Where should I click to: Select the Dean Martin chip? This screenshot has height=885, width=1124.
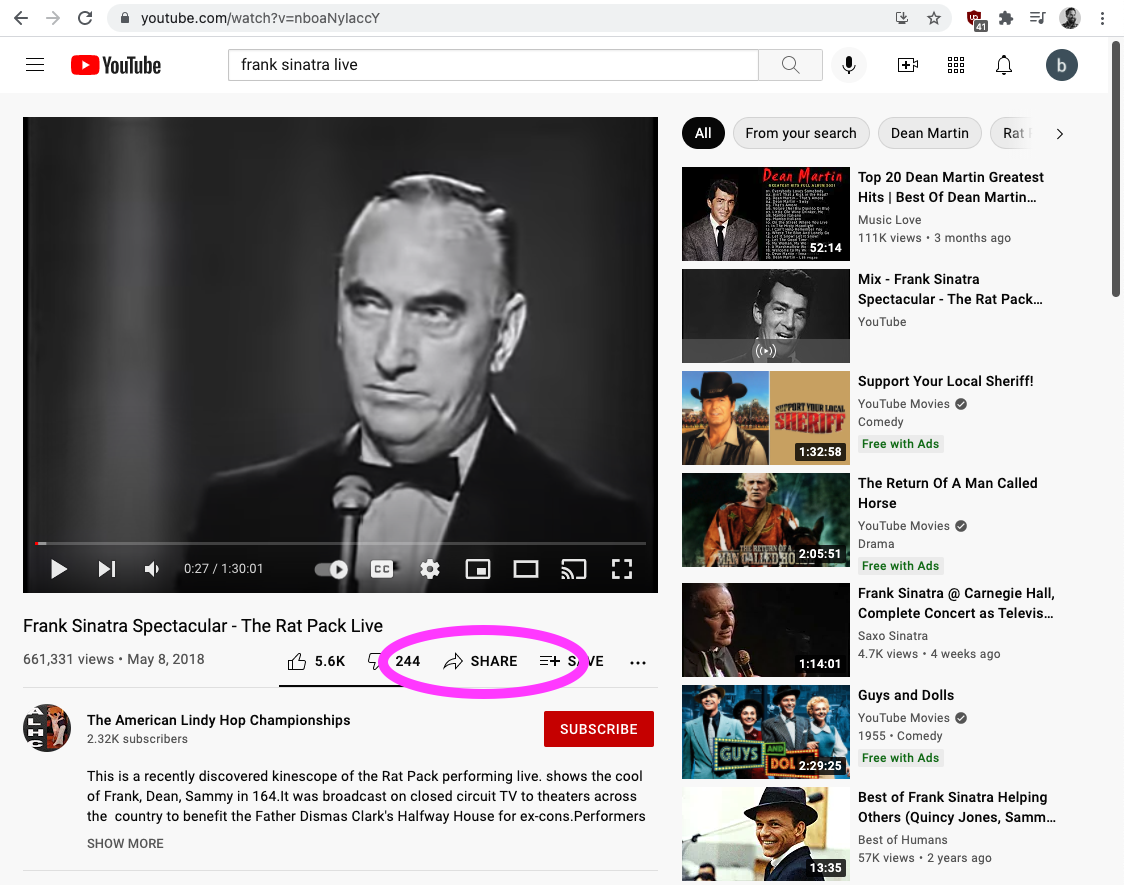click(x=930, y=133)
